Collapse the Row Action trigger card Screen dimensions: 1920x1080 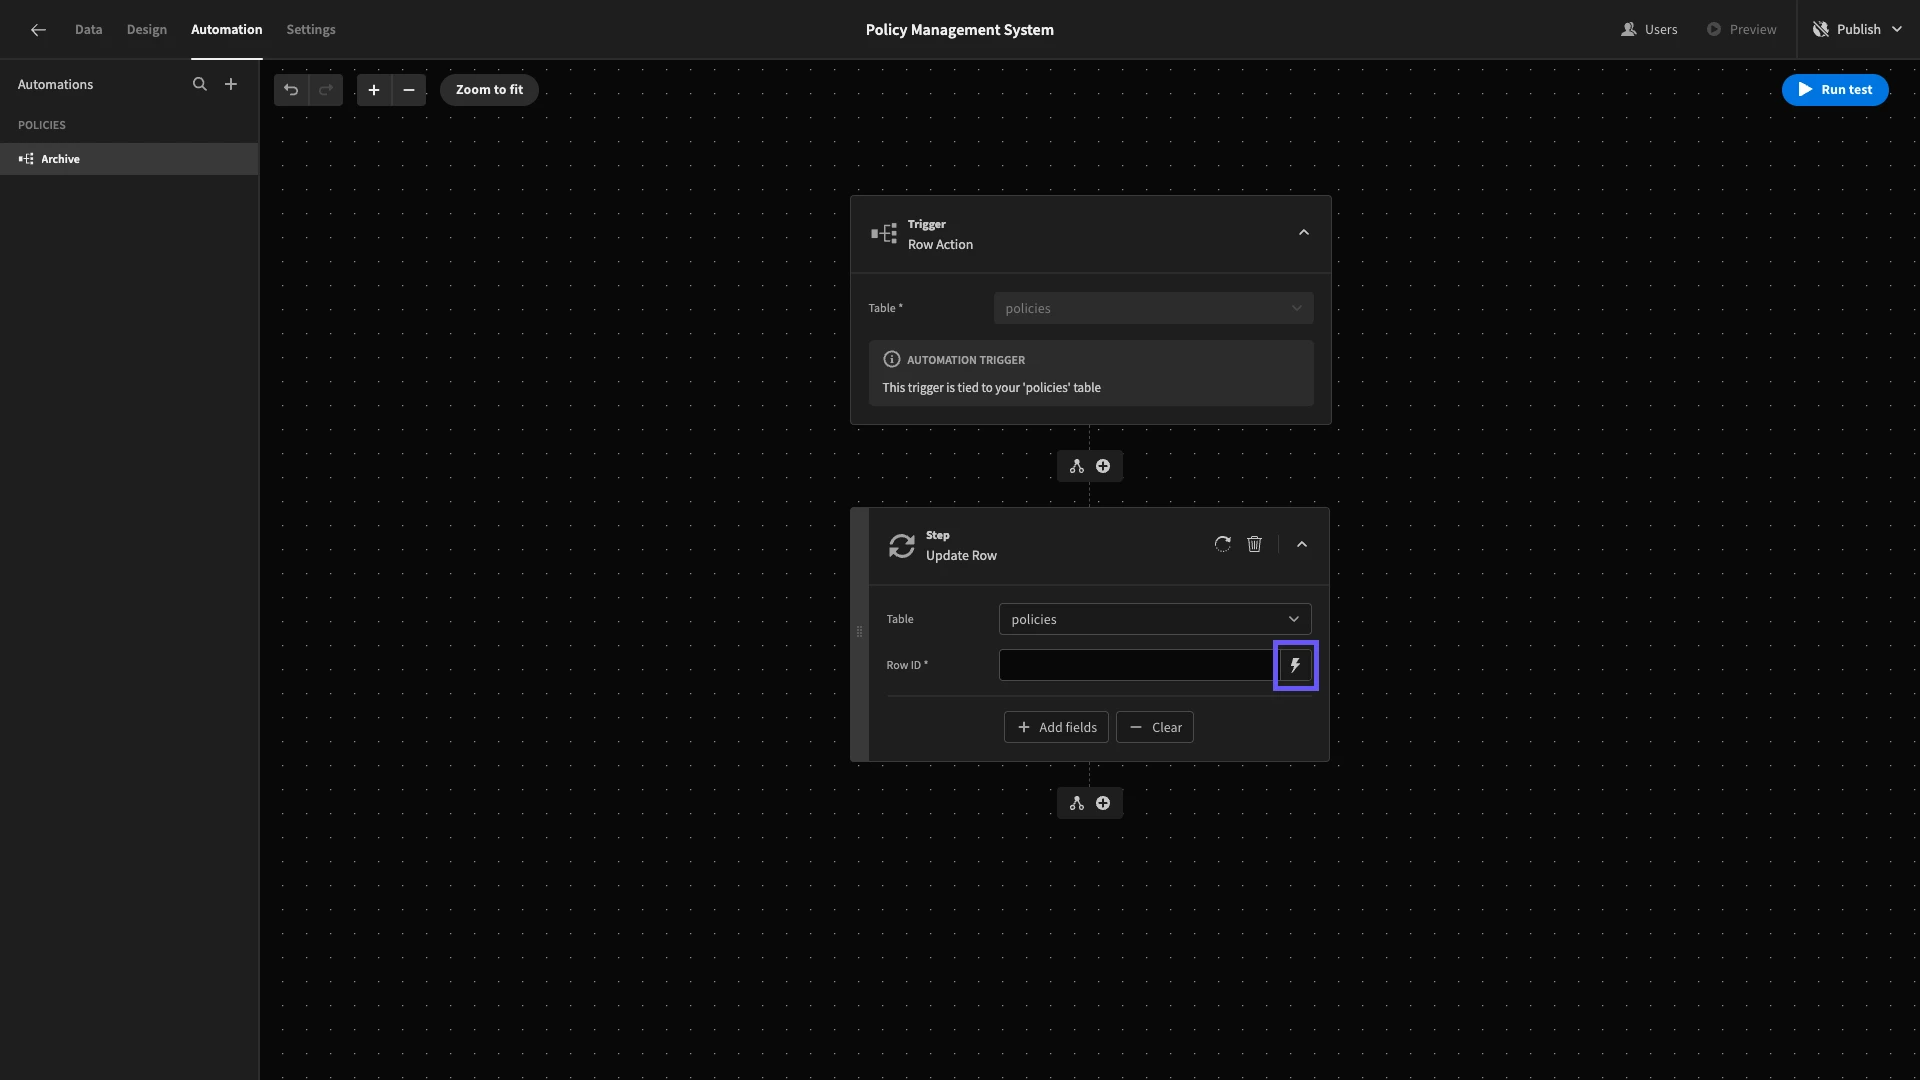[1303, 232]
